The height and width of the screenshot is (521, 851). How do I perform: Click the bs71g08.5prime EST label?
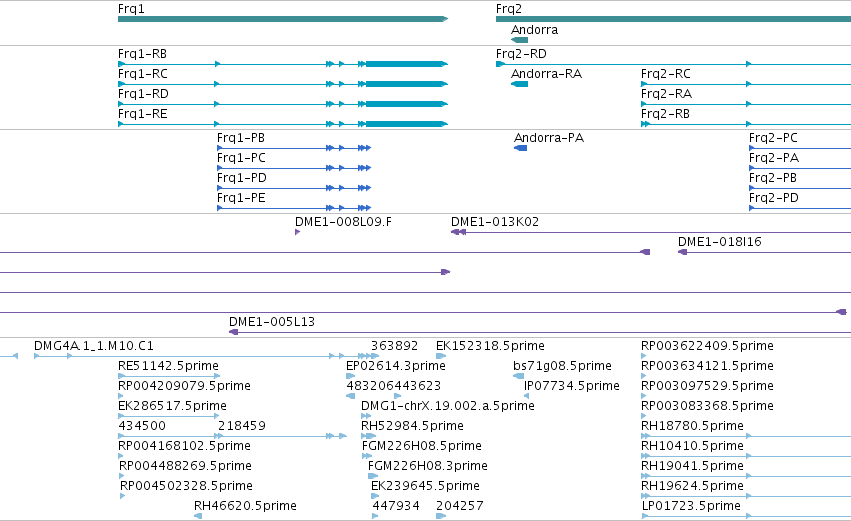click(562, 366)
